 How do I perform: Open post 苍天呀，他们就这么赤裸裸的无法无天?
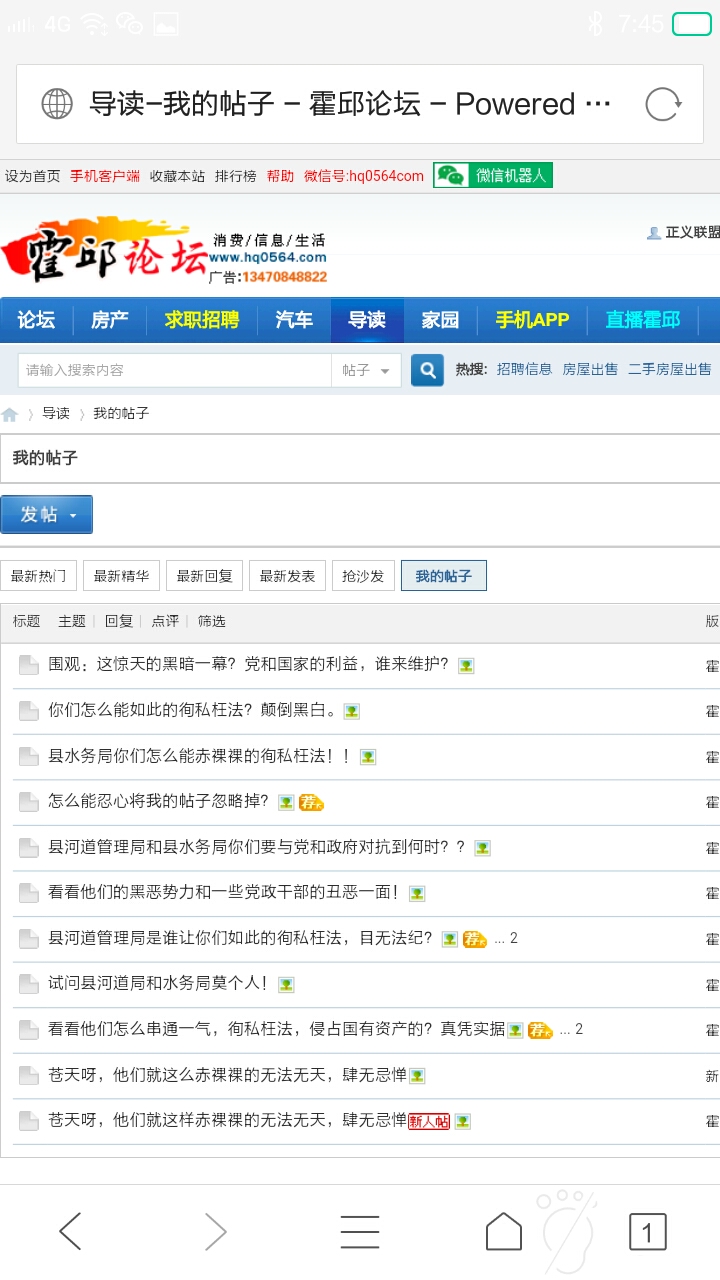(227, 1076)
